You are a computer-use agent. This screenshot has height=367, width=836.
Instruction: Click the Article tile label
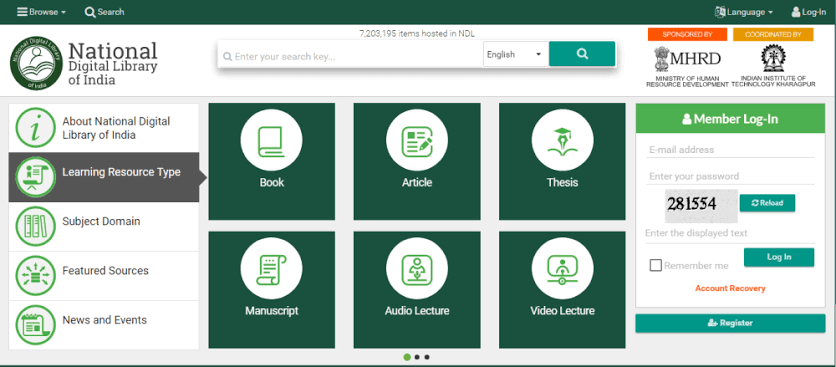click(x=417, y=182)
